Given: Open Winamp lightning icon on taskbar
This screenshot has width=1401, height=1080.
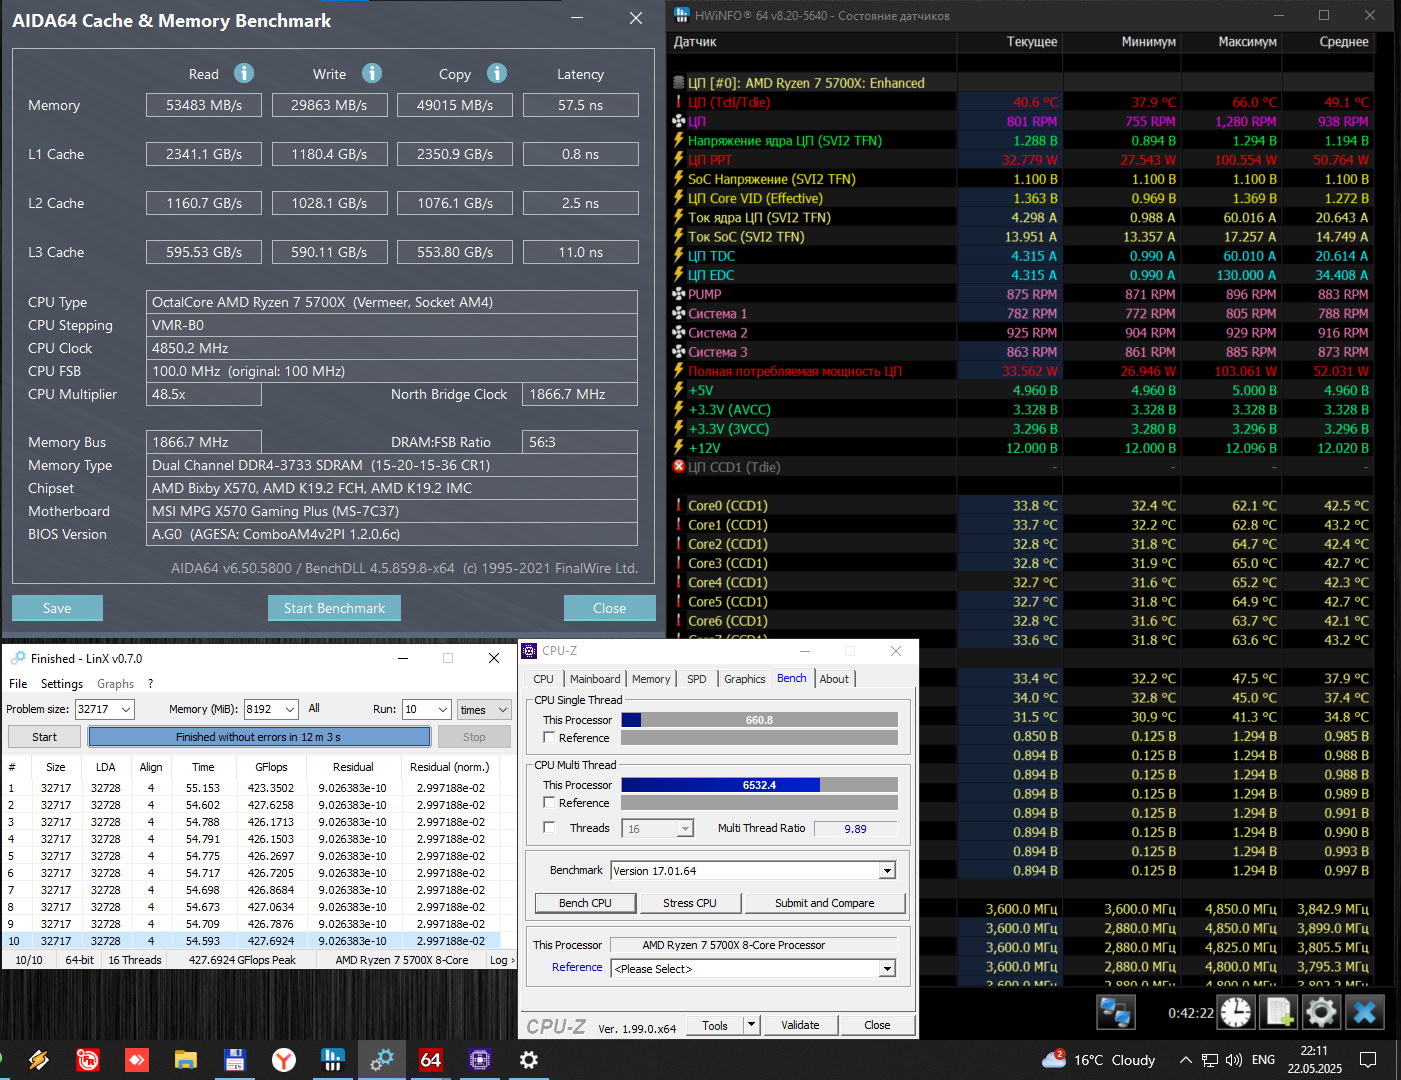Looking at the screenshot, I should (x=39, y=1060).
